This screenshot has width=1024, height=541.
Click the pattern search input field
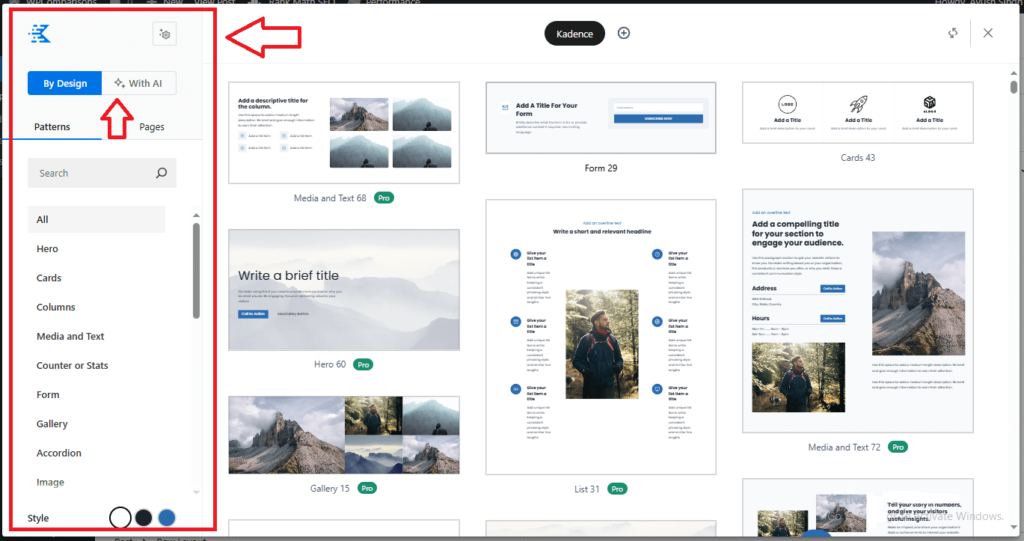[x=92, y=173]
